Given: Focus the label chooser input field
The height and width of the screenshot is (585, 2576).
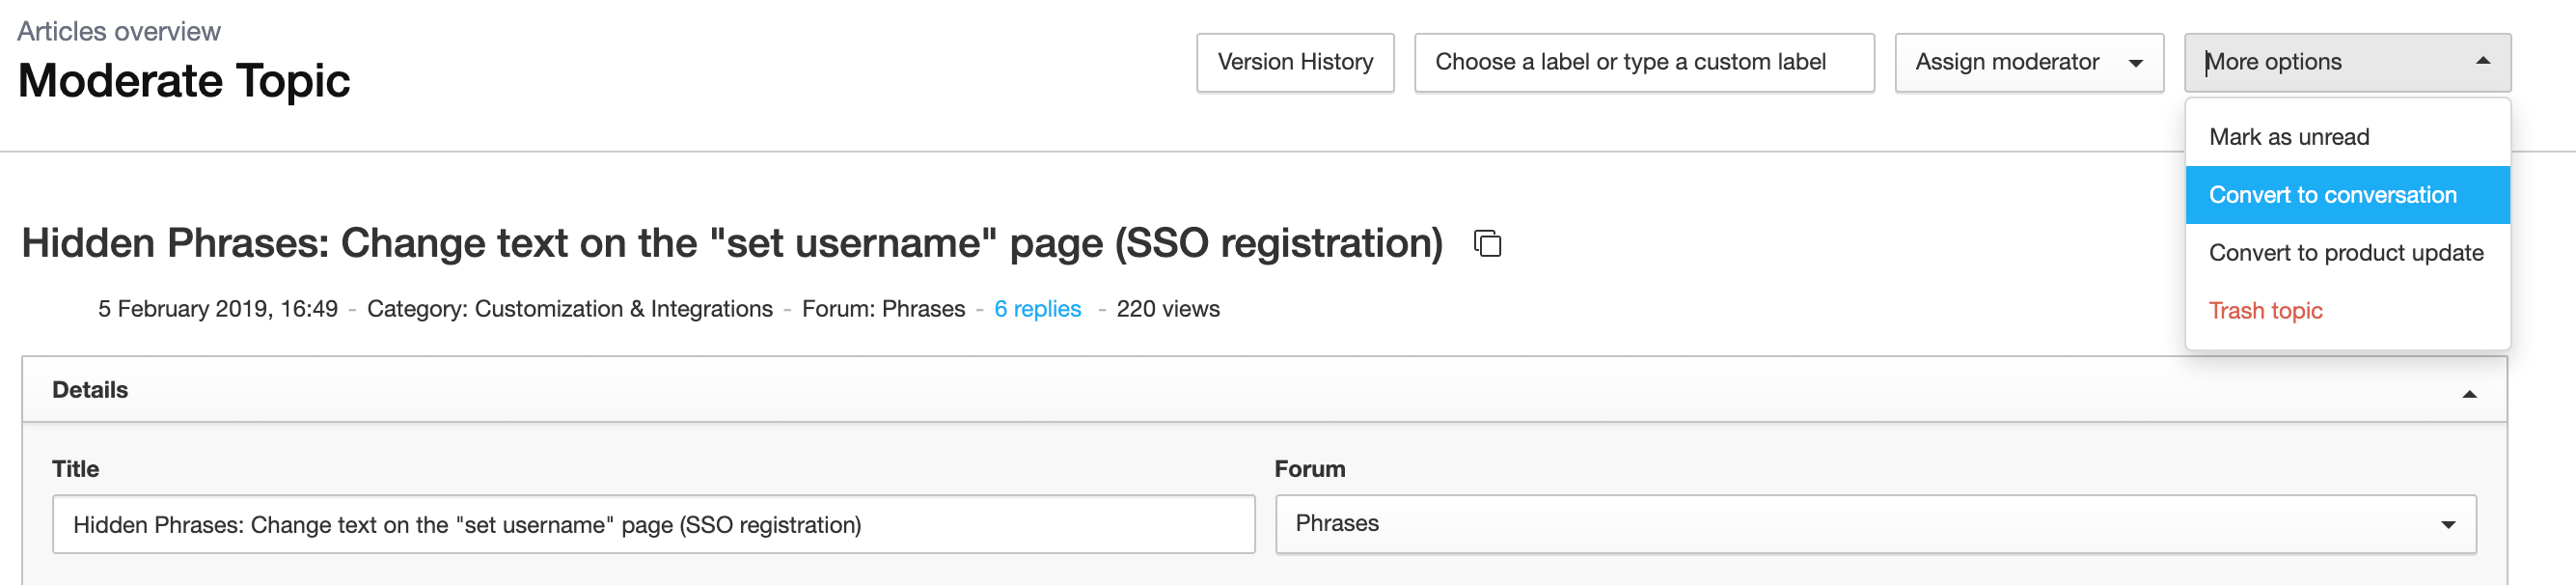Looking at the screenshot, I should [1644, 63].
